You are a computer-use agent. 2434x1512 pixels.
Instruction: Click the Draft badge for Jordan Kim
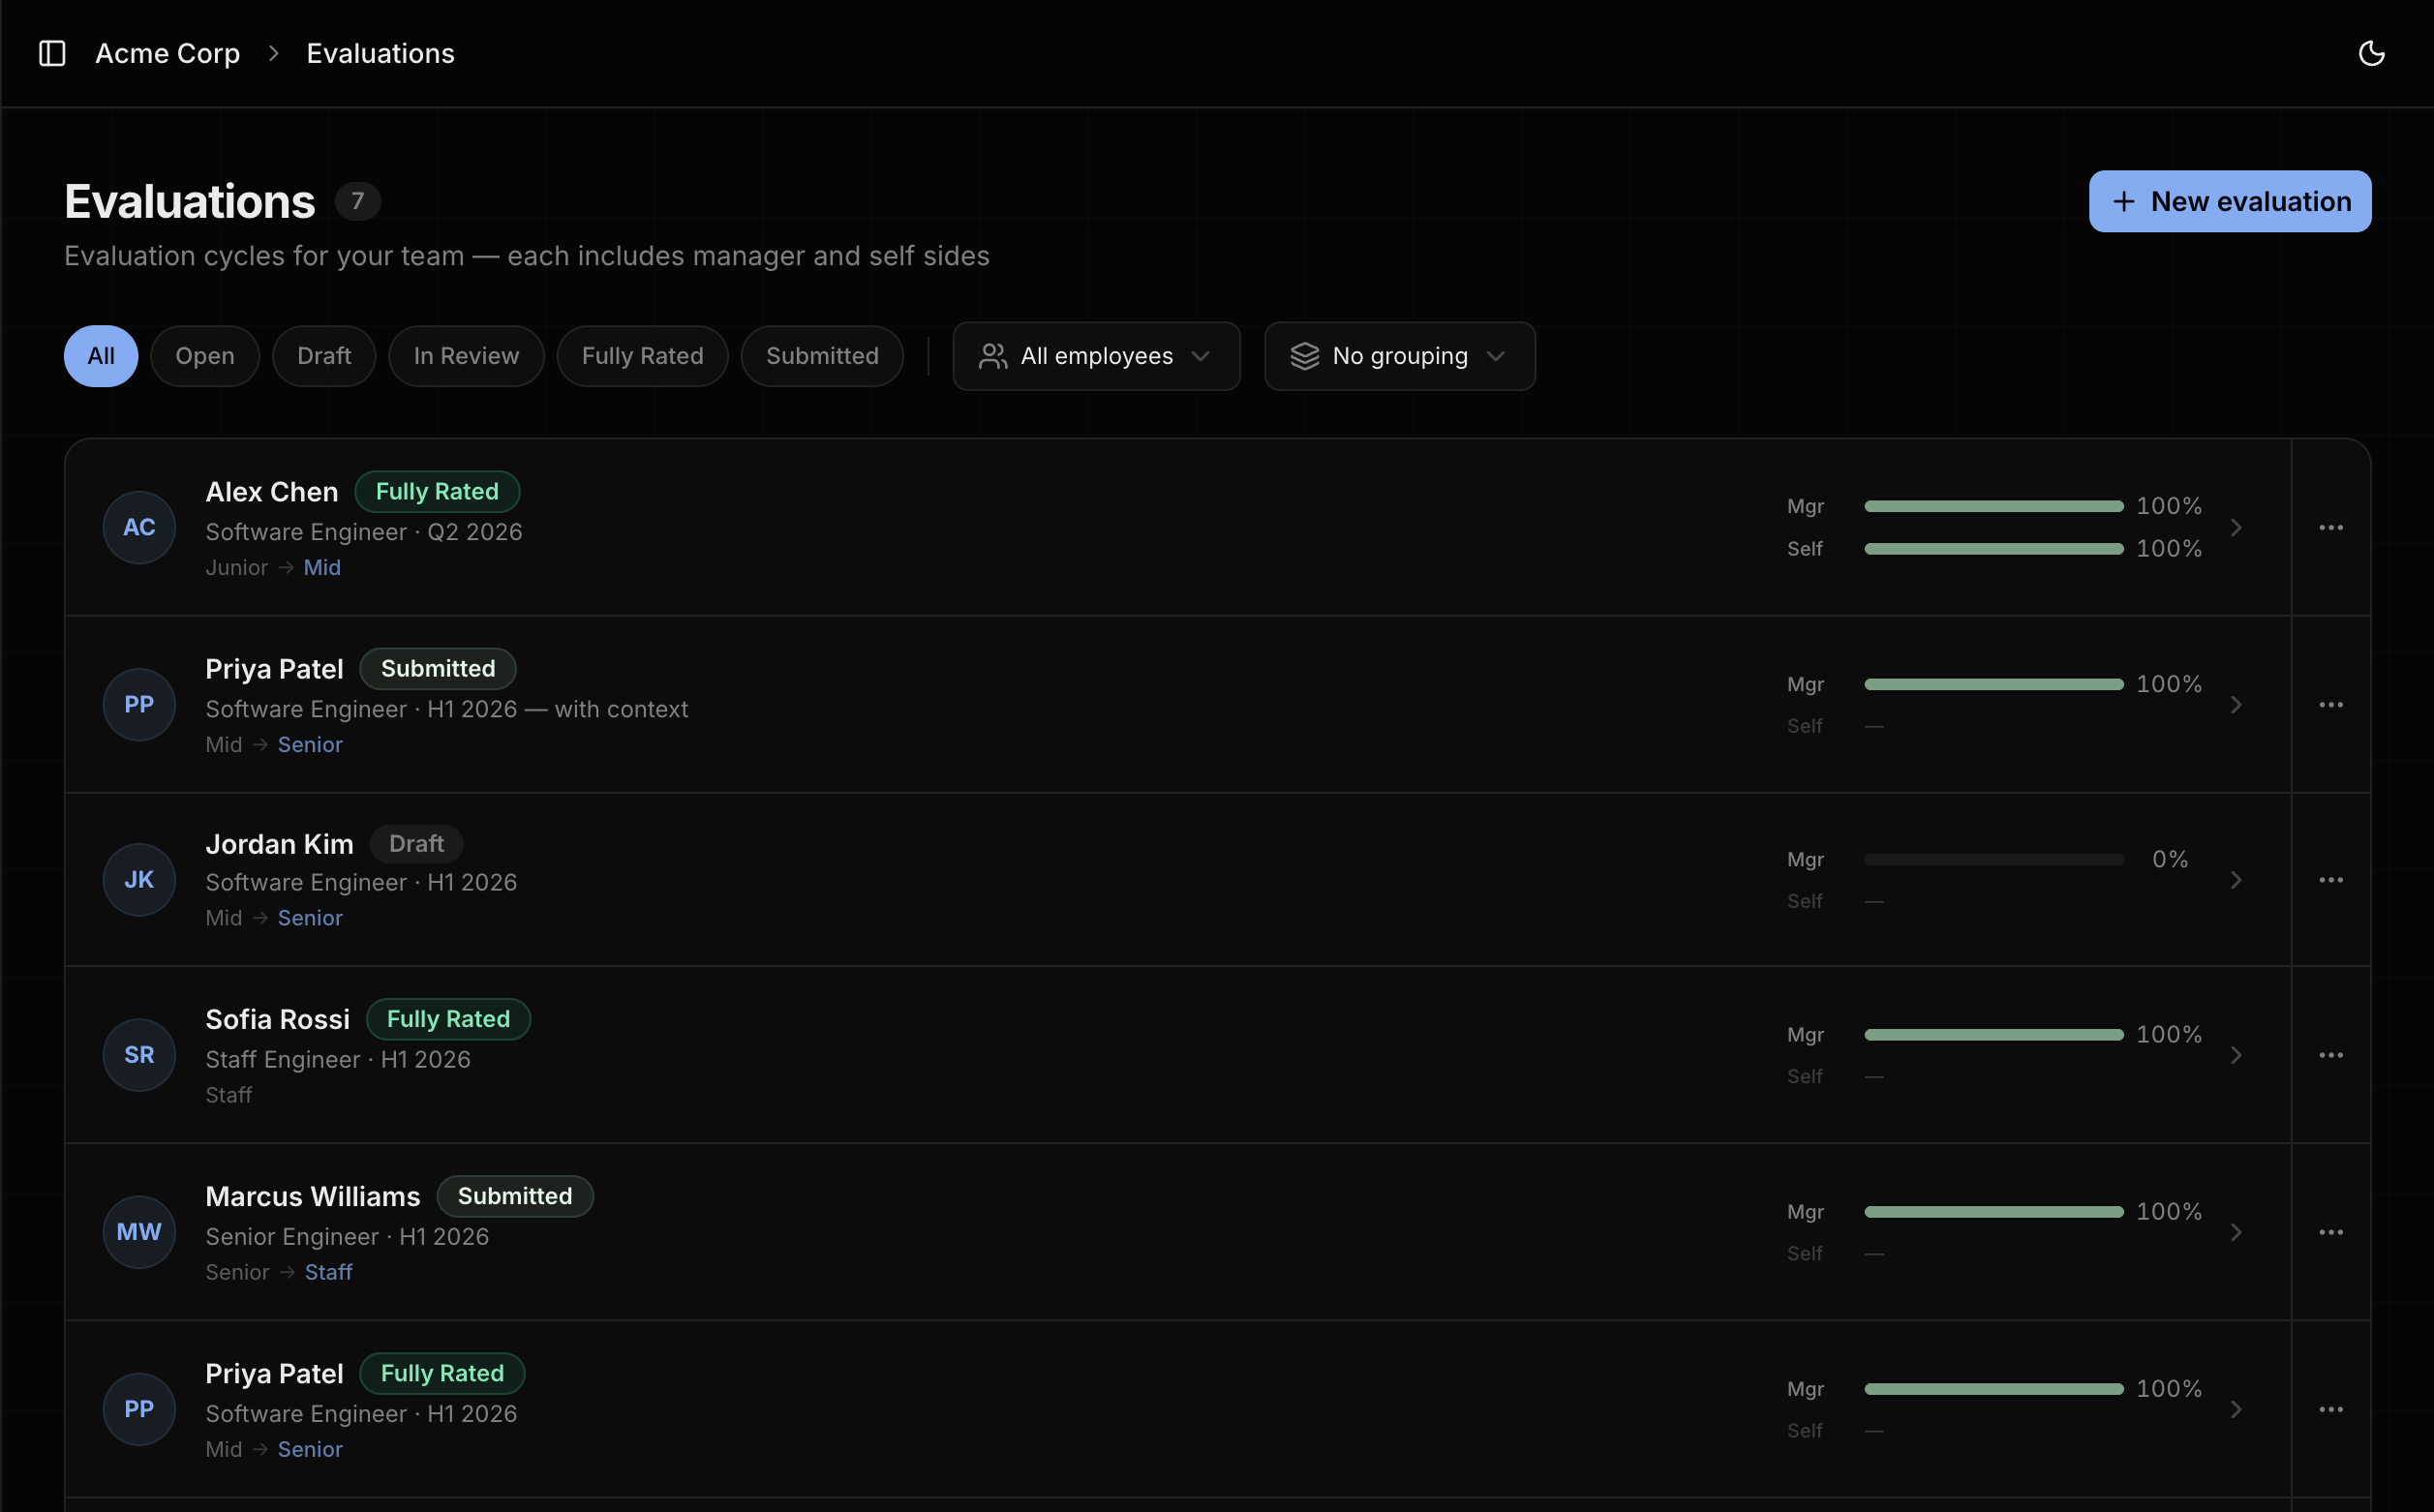point(416,843)
